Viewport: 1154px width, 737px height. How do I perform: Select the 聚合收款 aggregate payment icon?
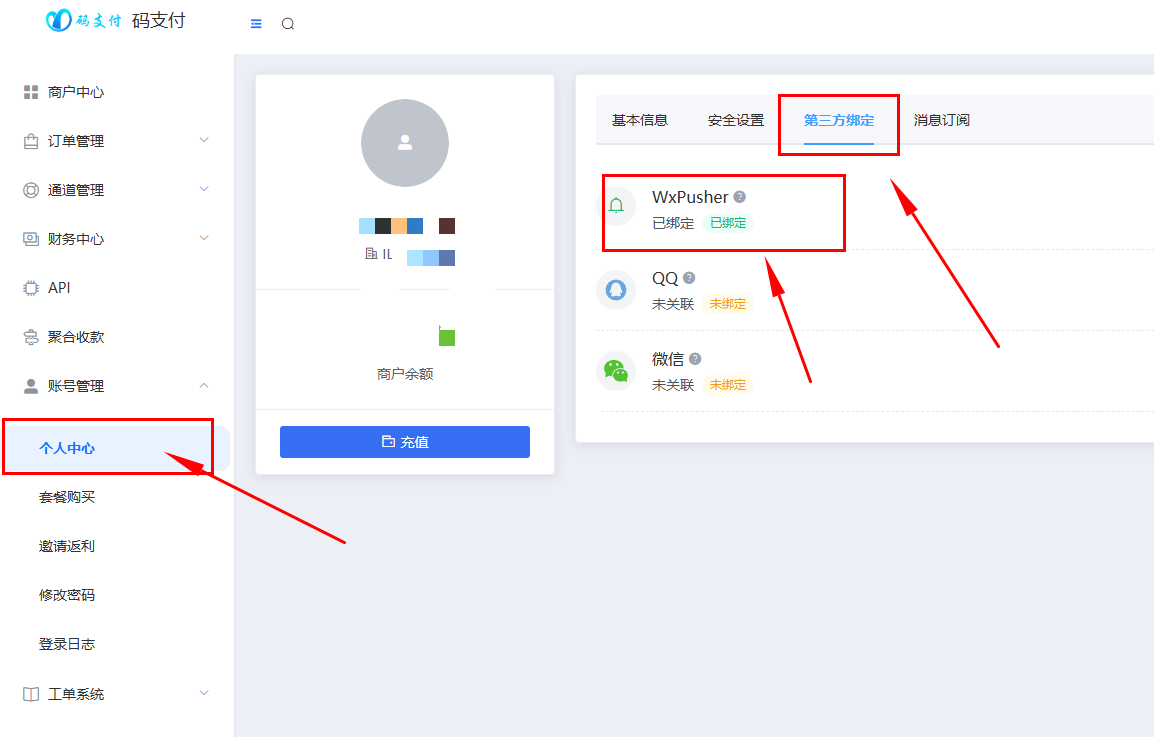click(x=29, y=336)
